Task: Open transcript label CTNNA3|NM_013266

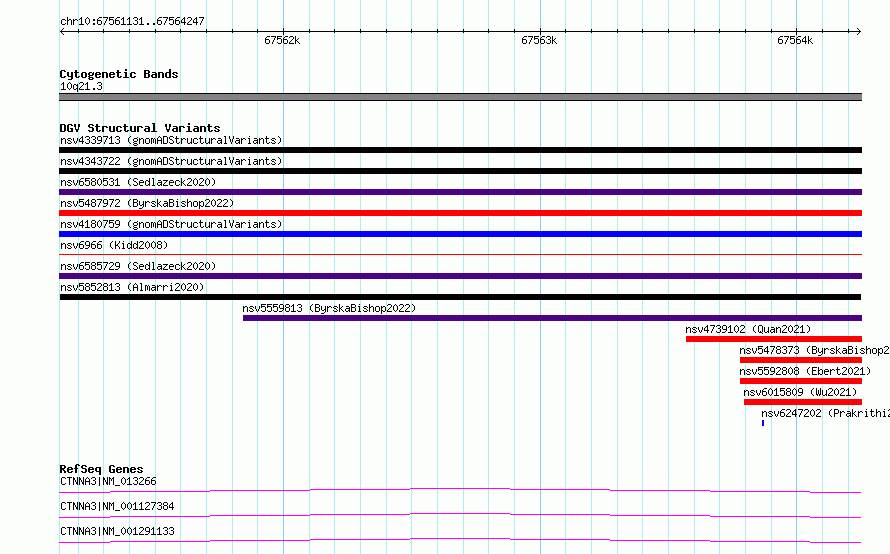Action: tap(108, 481)
